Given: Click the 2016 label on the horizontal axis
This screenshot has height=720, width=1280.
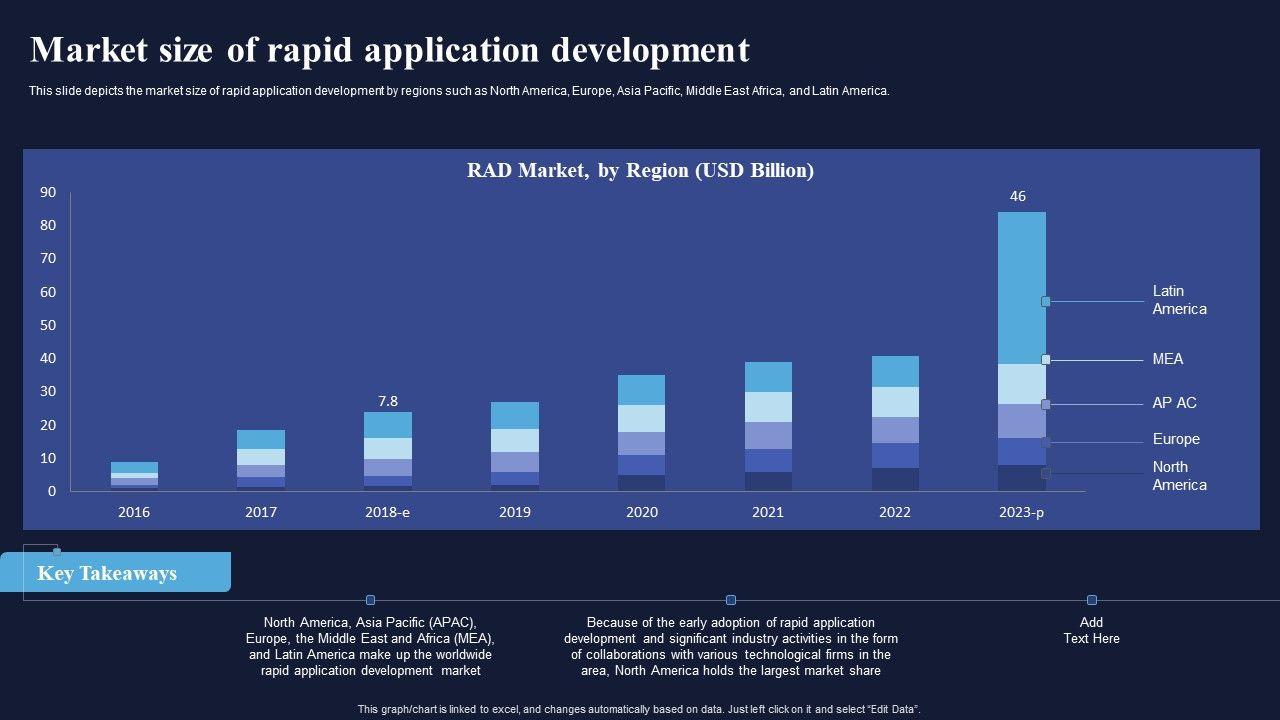Looking at the screenshot, I should pos(134,512).
